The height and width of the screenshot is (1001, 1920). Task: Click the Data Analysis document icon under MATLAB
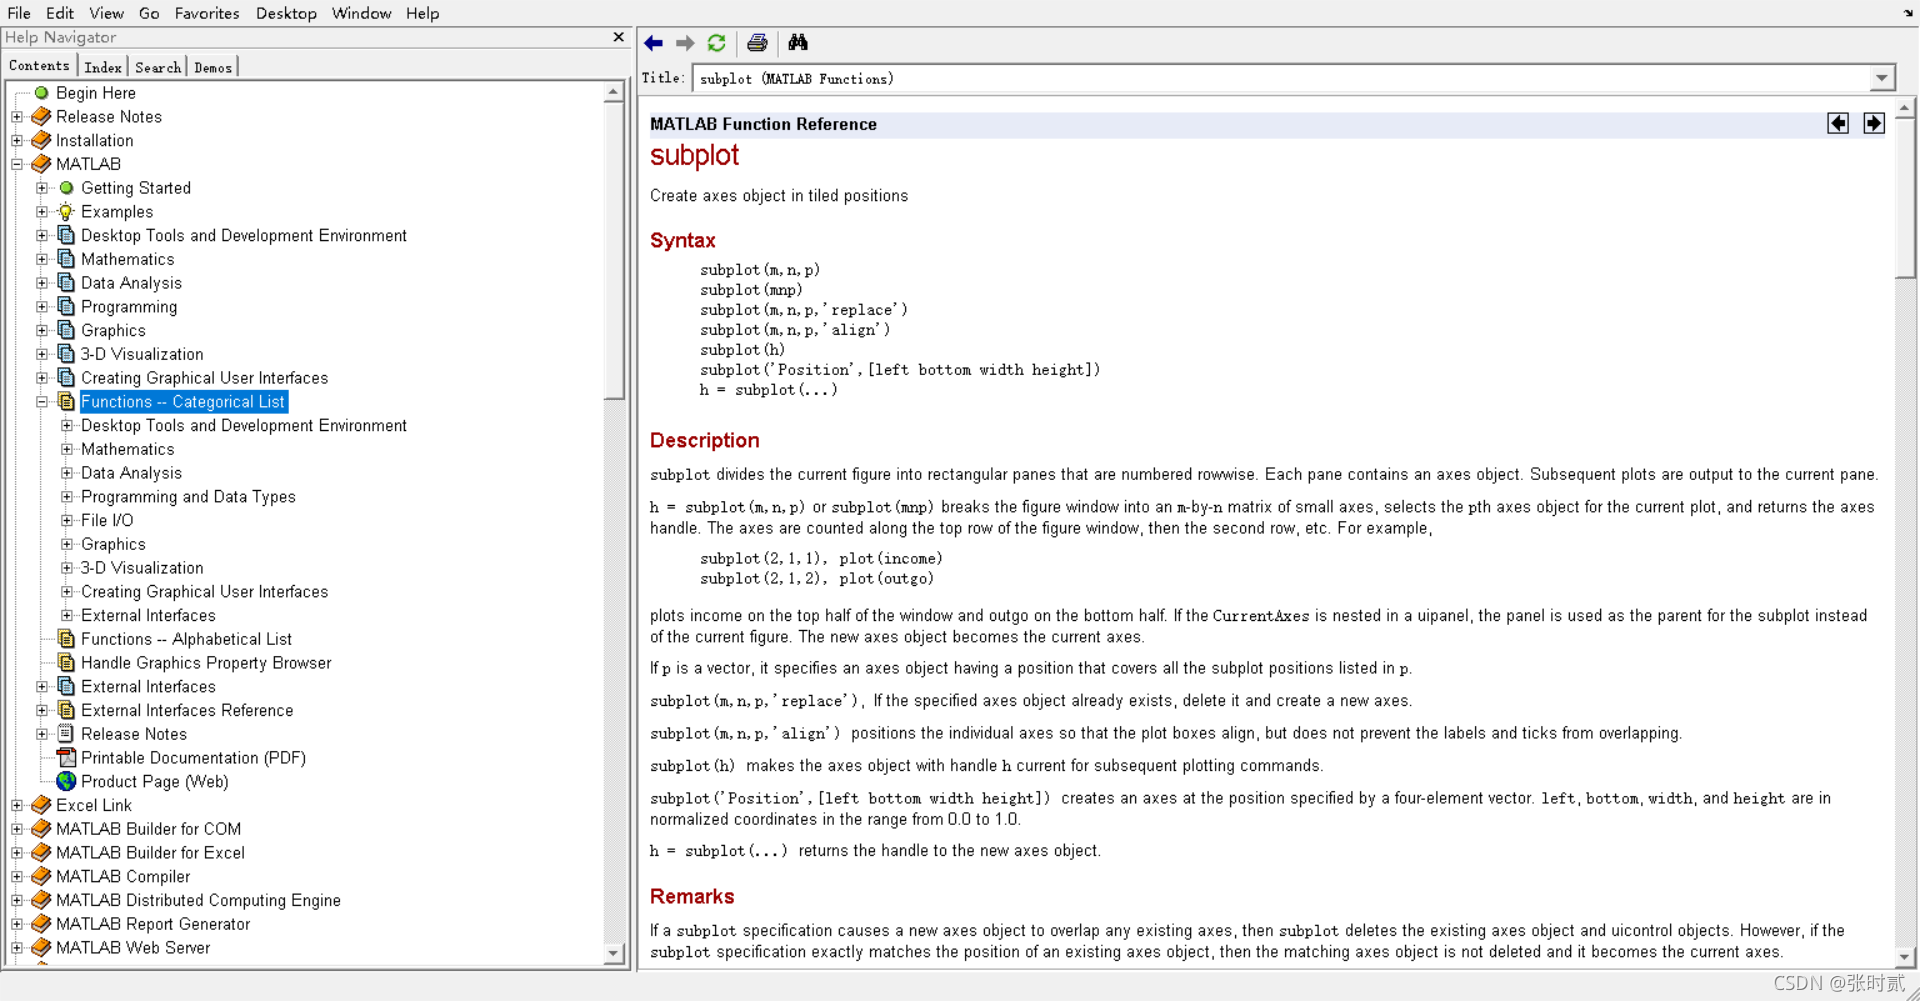coord(66,282)
